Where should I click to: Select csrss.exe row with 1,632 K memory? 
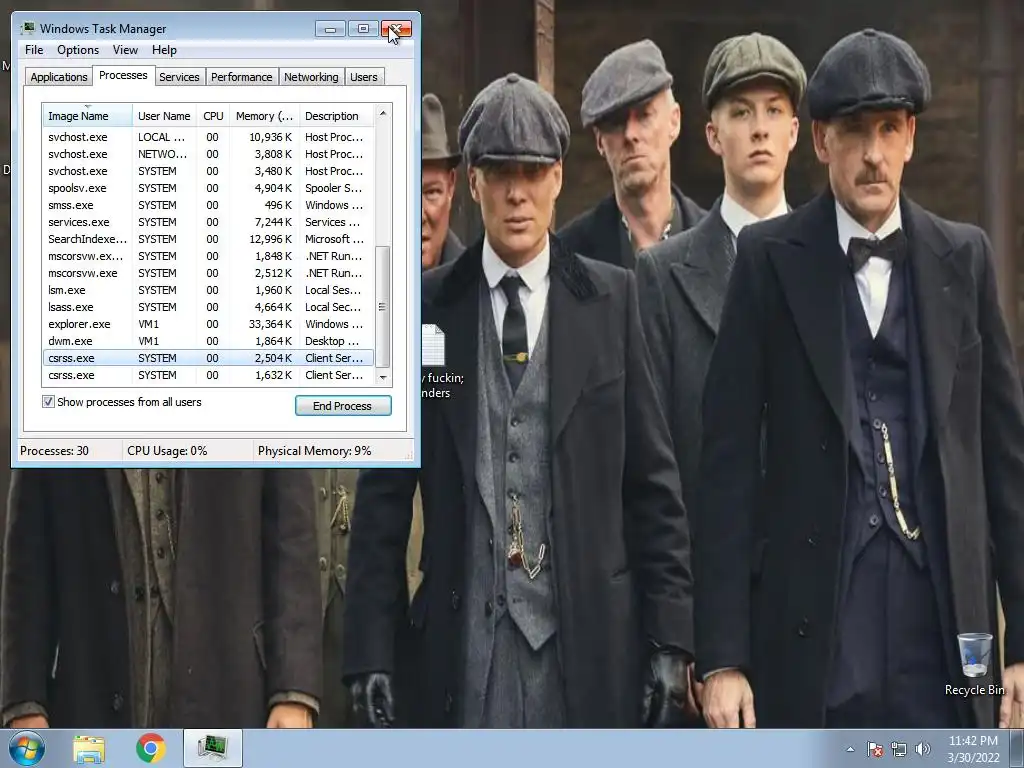(x=208, y=375)
